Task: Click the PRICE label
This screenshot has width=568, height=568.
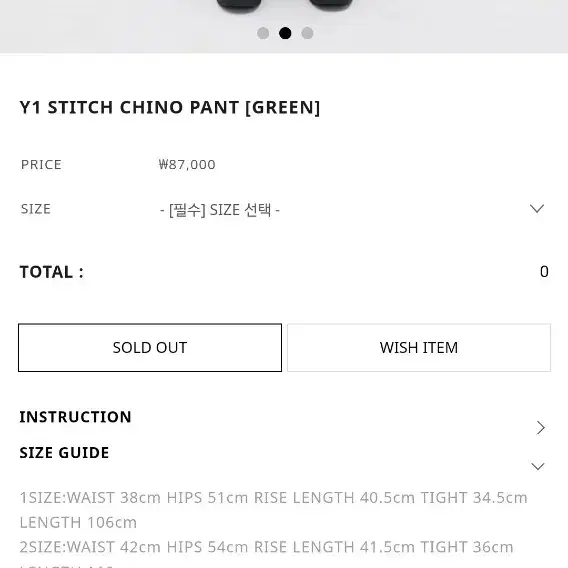Action: pyautogui.click(x=41, y=164)
